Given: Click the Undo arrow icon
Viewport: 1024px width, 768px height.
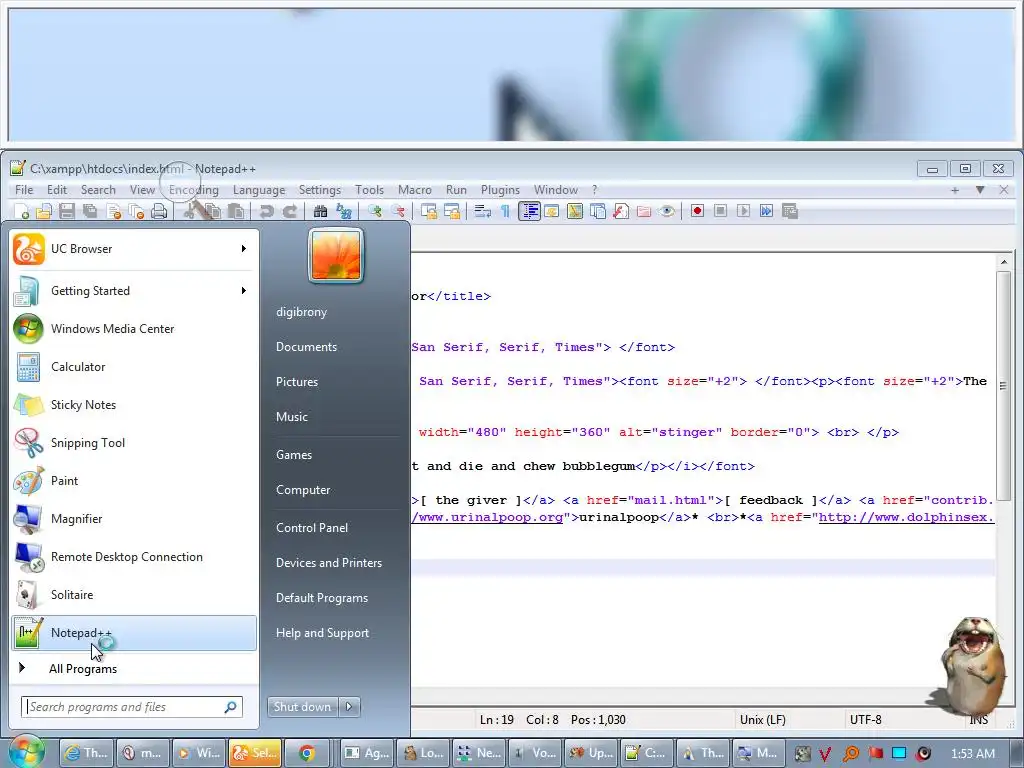Looking at the screenshot, I should coord(266,211).
